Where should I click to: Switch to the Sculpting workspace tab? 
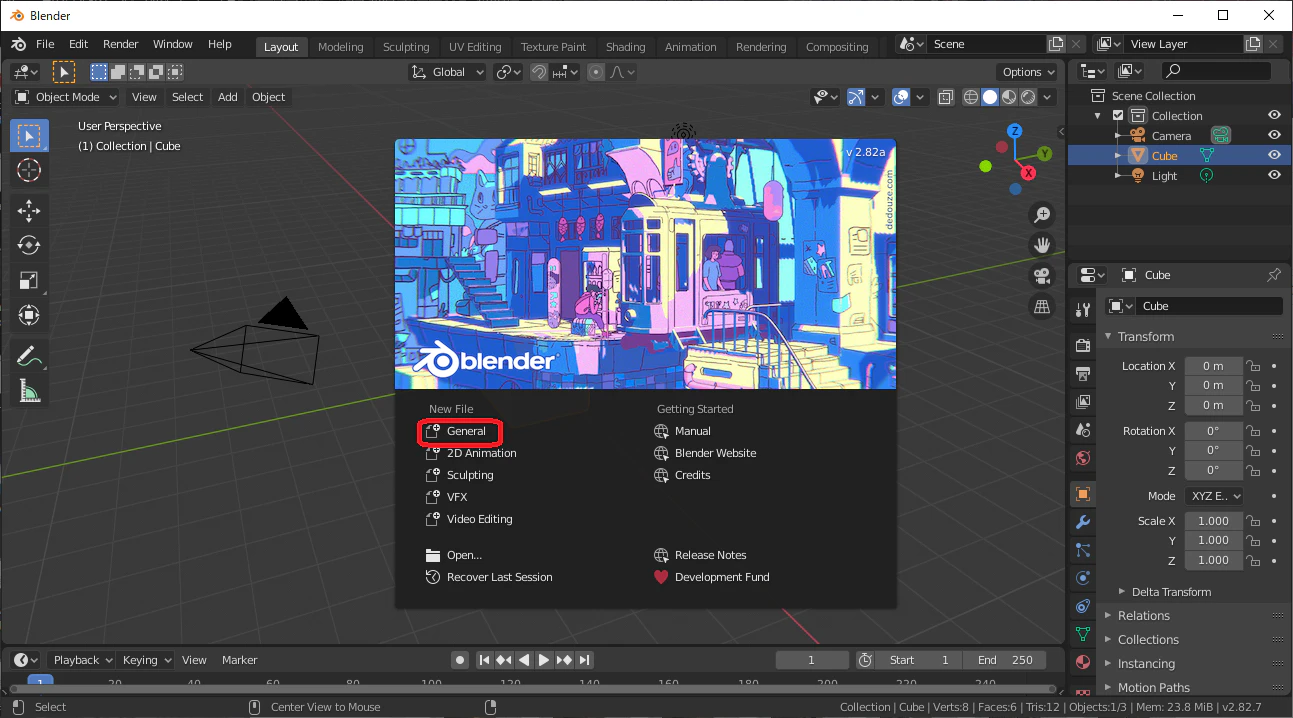point(406,47)
